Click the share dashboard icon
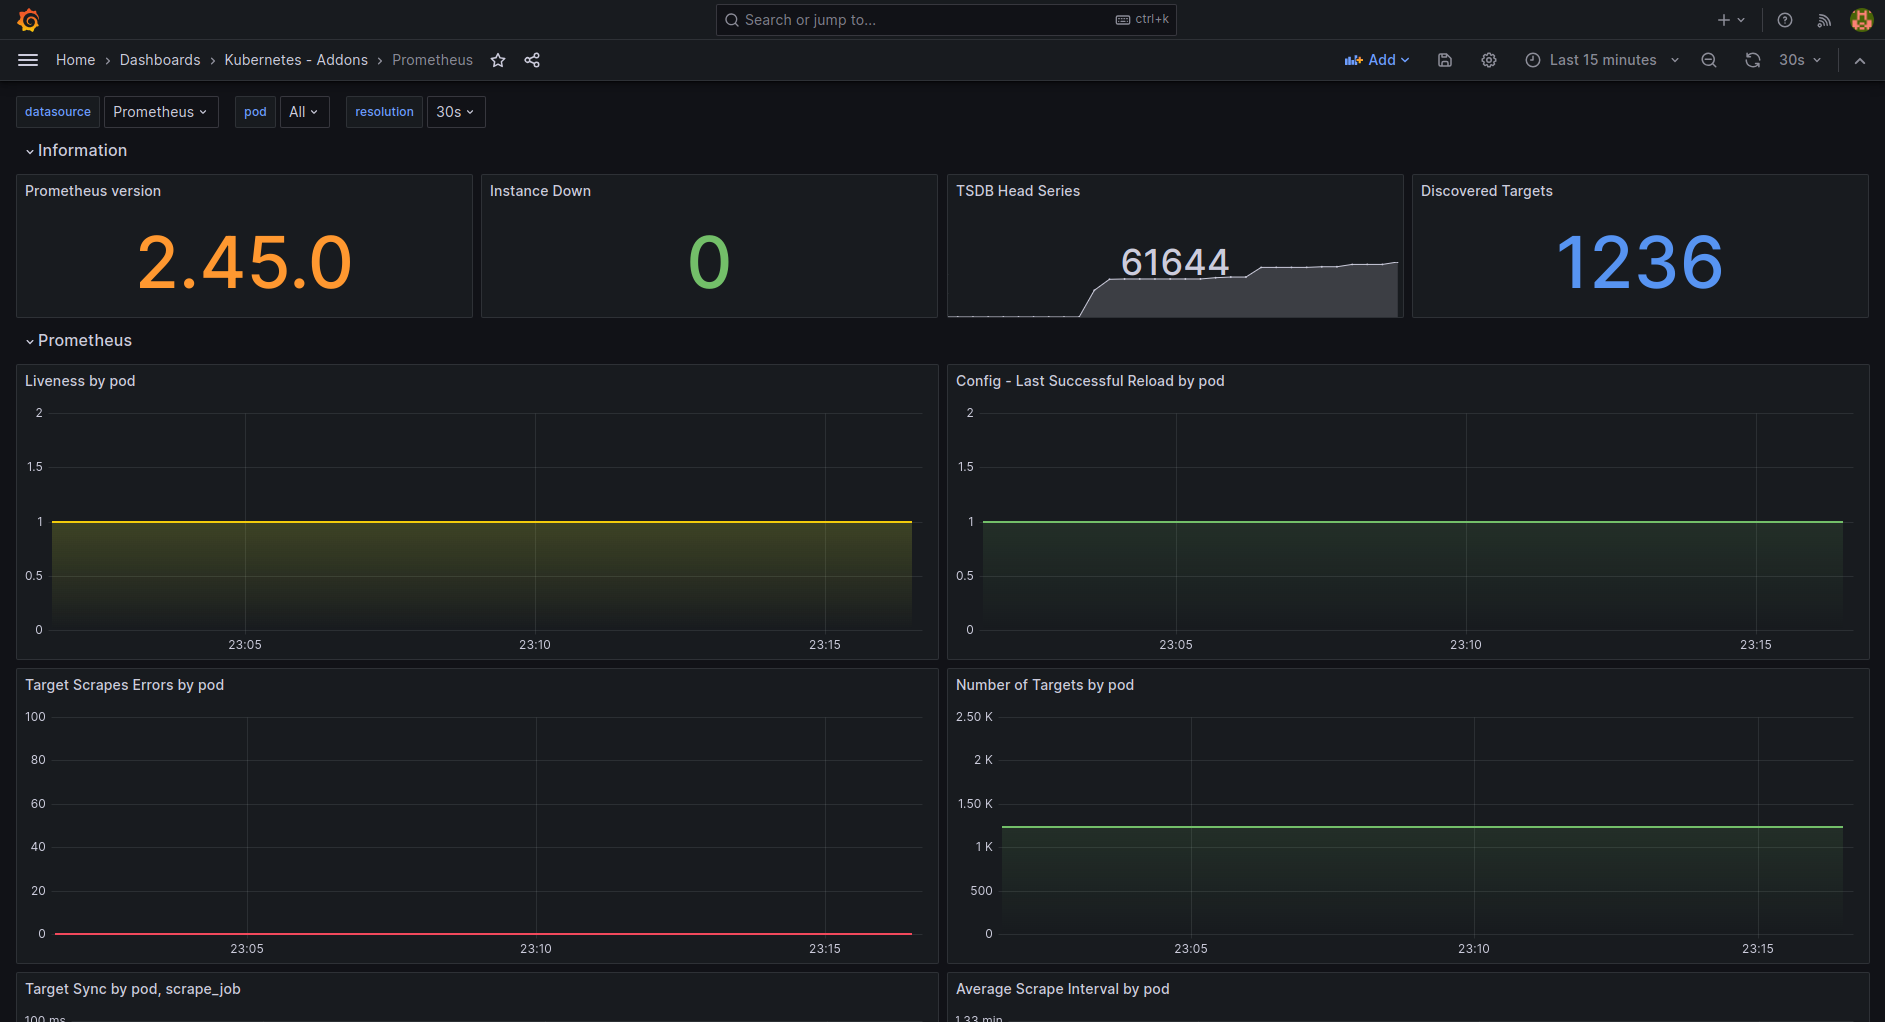Viewport: 1885px width, 1022px height. point(532,60)
